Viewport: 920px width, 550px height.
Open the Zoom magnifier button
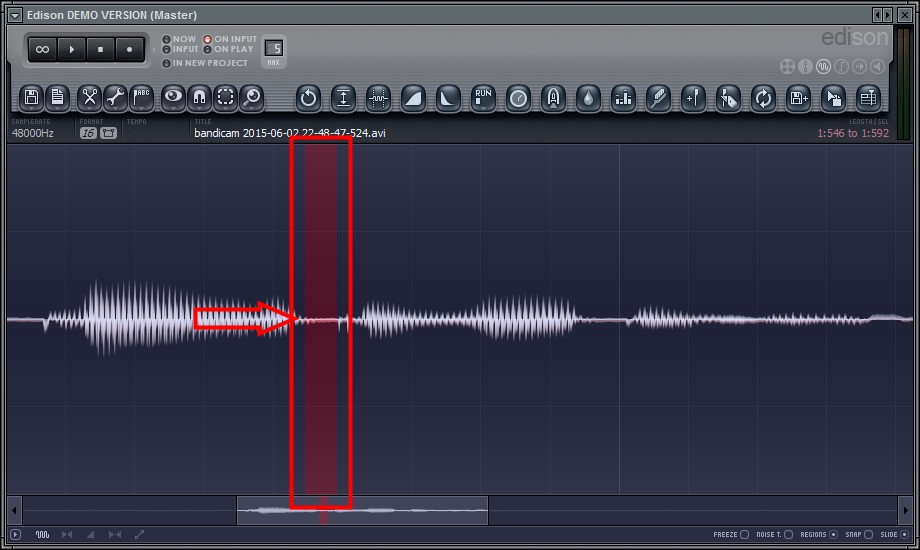(252, 97)
